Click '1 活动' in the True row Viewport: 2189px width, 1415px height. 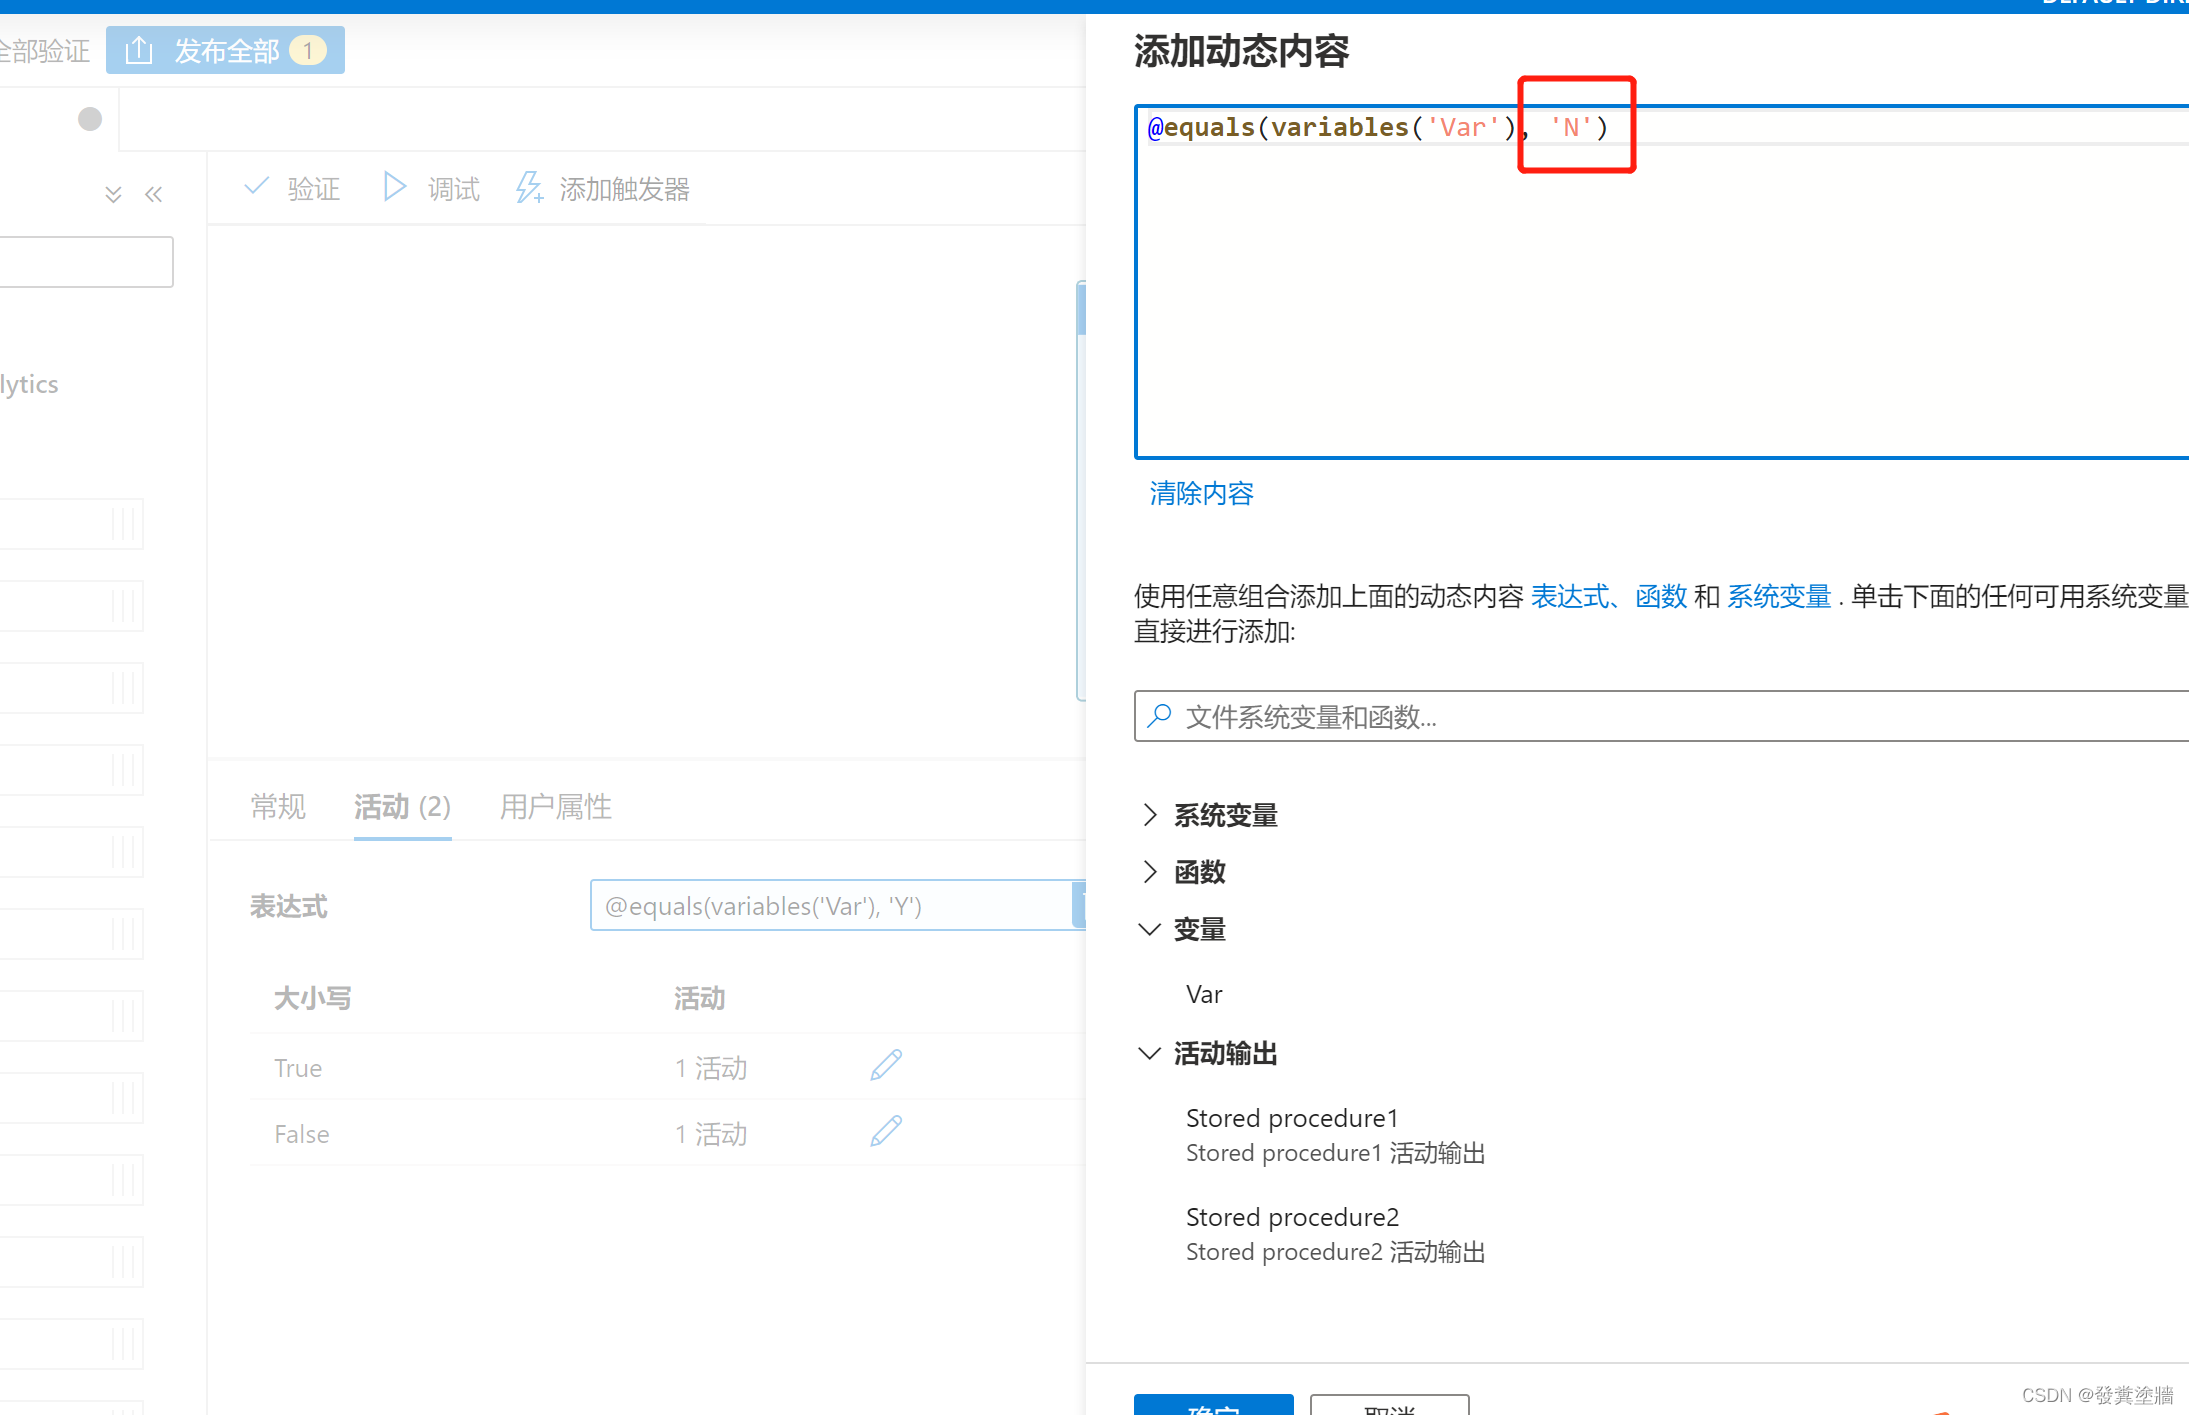[711, 1068]
